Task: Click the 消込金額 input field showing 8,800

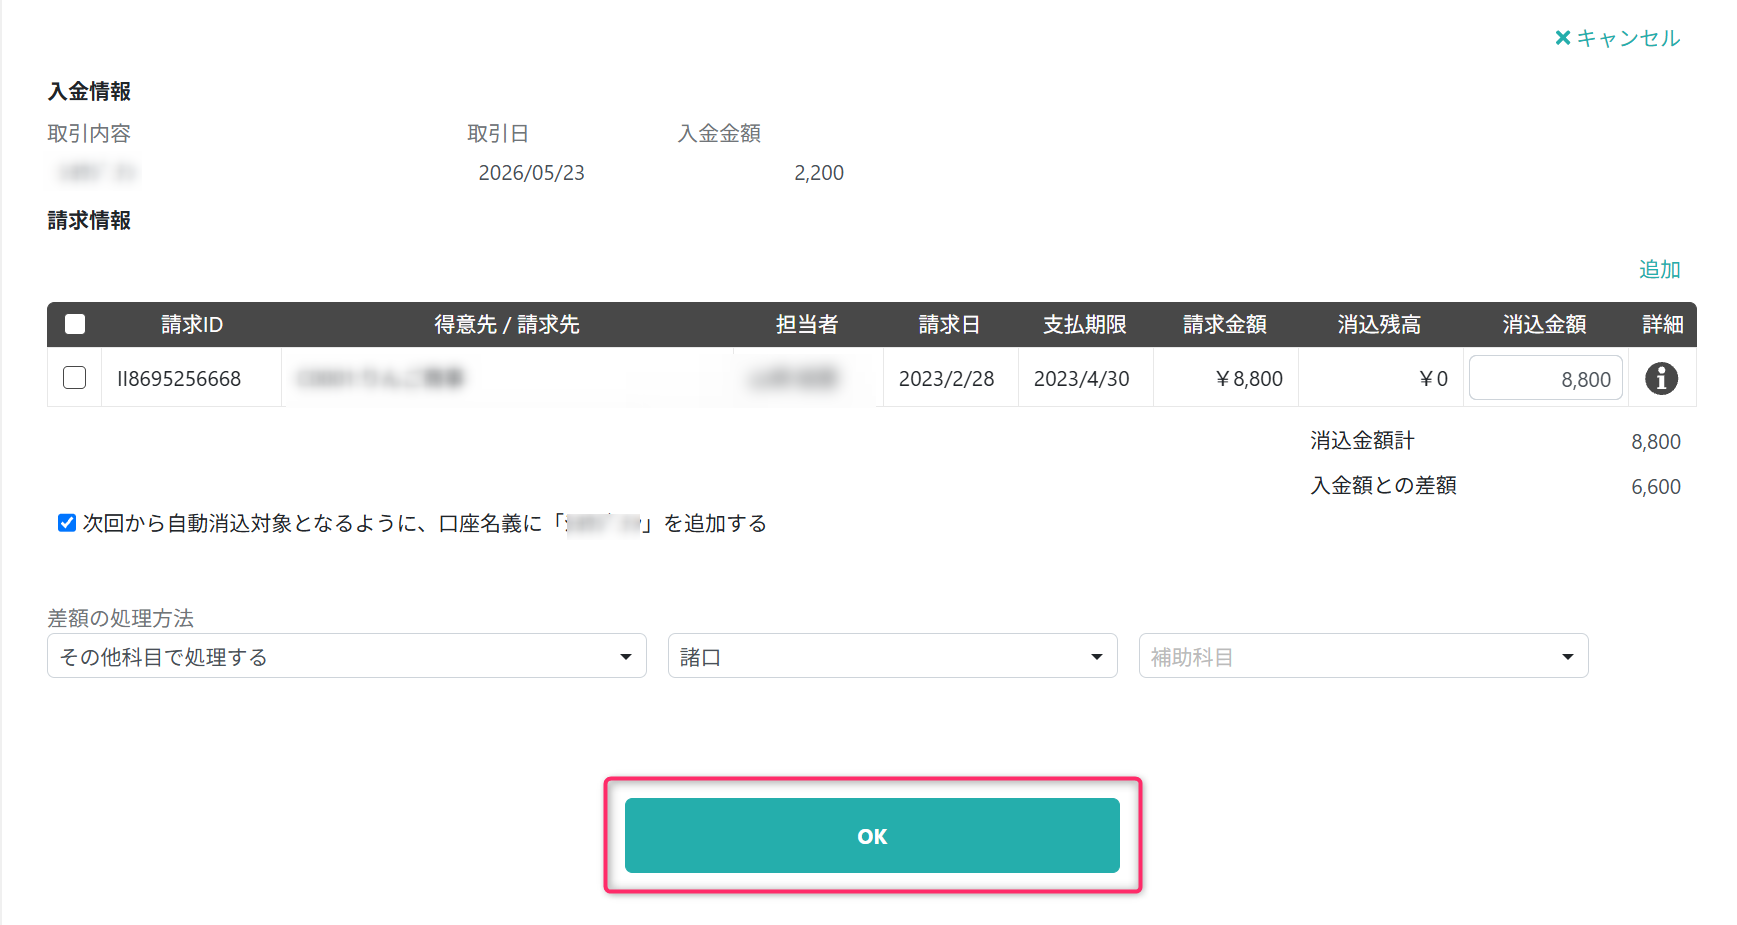Action: coord(1545,378)
